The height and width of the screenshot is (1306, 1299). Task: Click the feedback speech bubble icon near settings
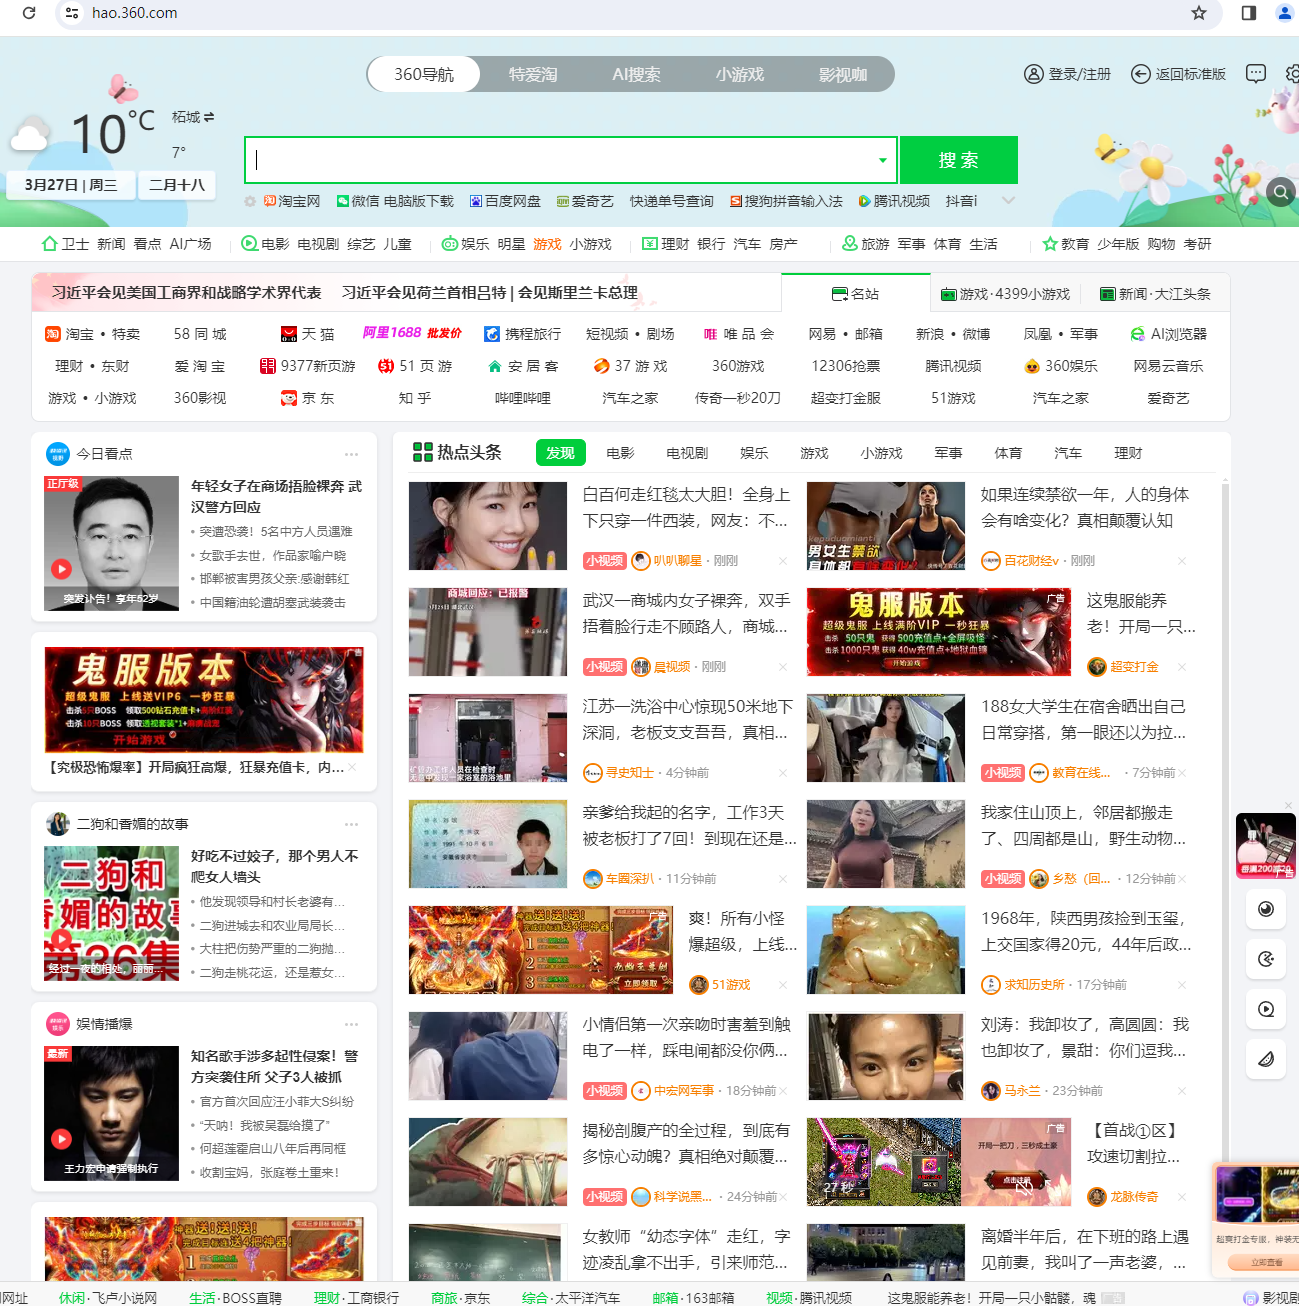coord(1255,73)
